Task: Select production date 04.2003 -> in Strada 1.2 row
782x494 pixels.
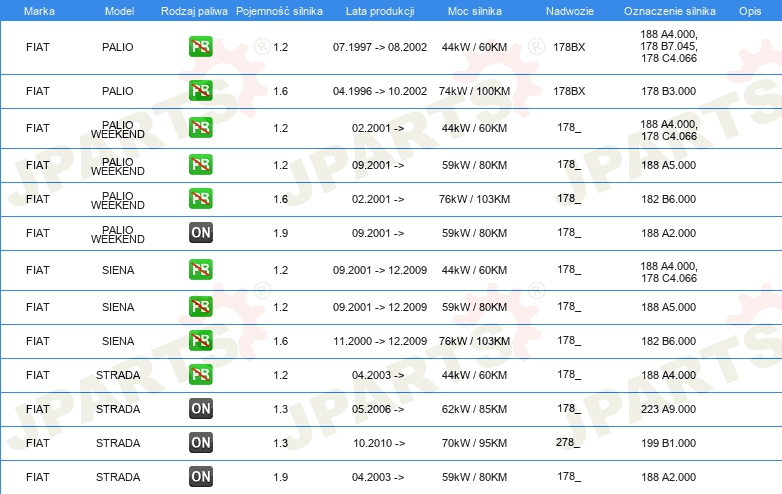Action: pyautogui.click(x=378, y=375)
